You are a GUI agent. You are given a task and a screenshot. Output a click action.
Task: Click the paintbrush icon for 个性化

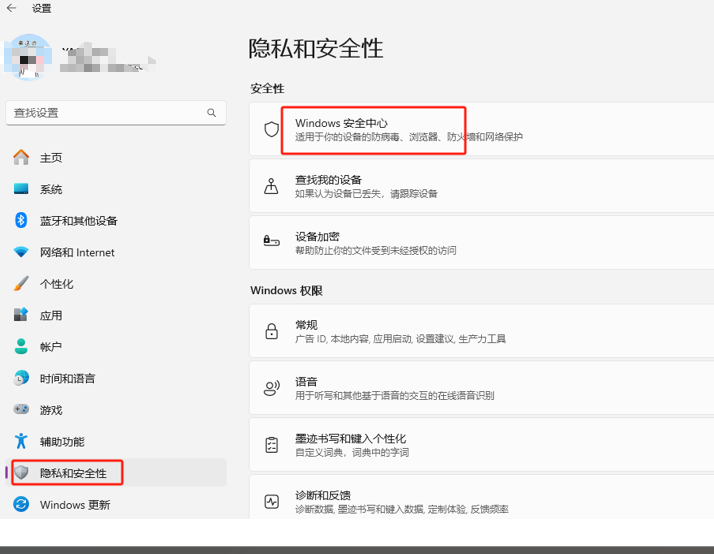coord(21,284)
